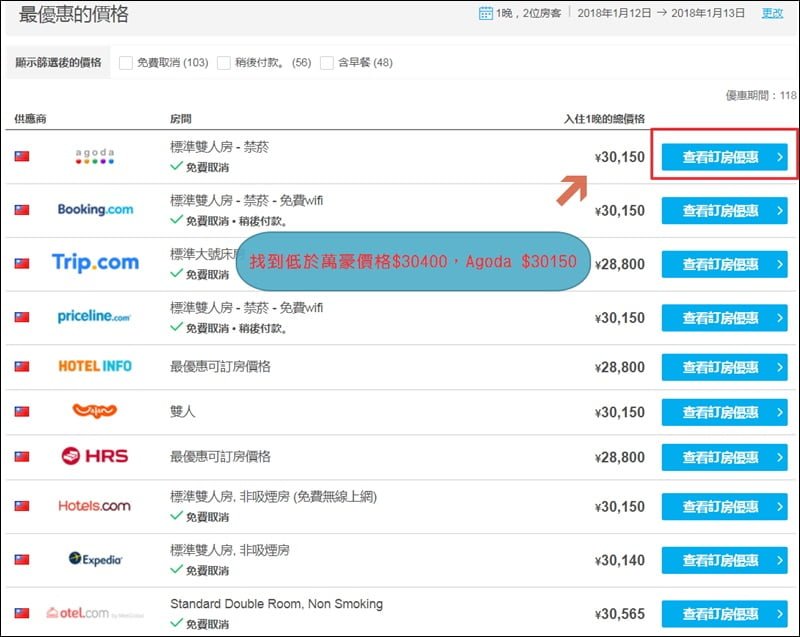Screen dimensions: 800x637
Task: Open 查看訂房優惠 for the Booking.com row
Action: click(x=724, y=211)
